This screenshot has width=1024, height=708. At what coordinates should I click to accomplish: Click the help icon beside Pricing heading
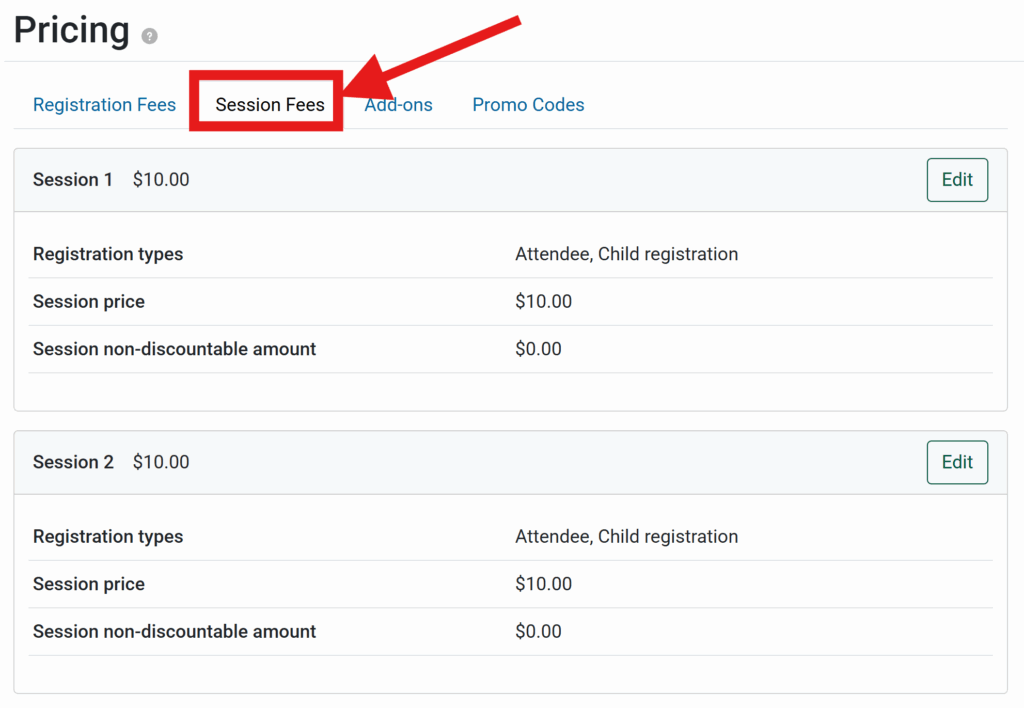point(149,37)
